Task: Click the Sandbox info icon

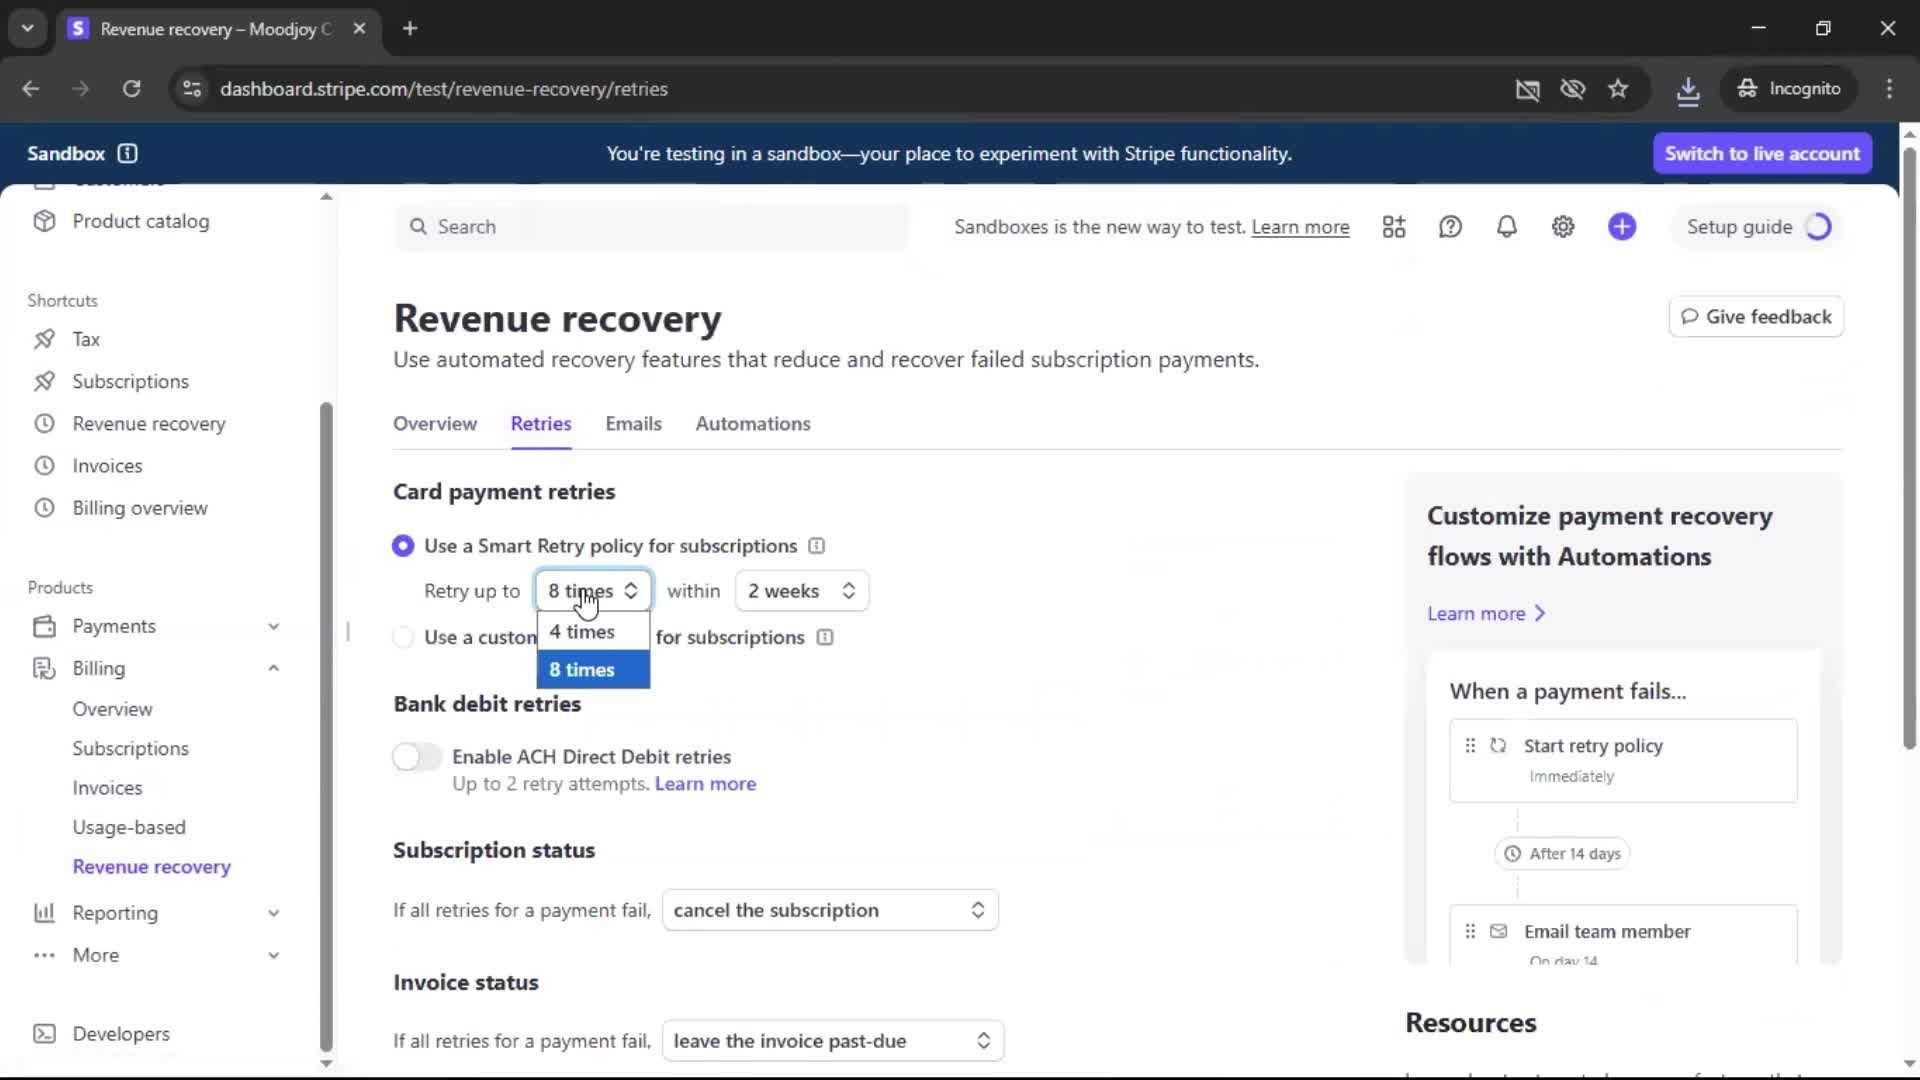Action: [127, 153]
